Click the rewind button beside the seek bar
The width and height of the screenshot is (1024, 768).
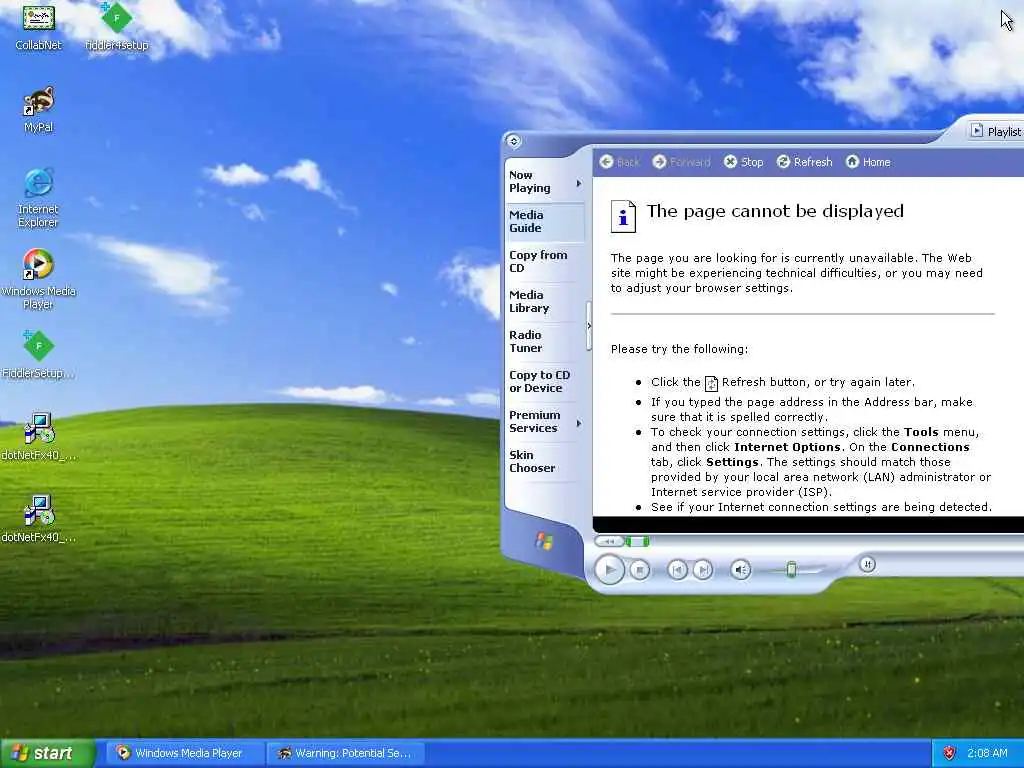[609, 541]
